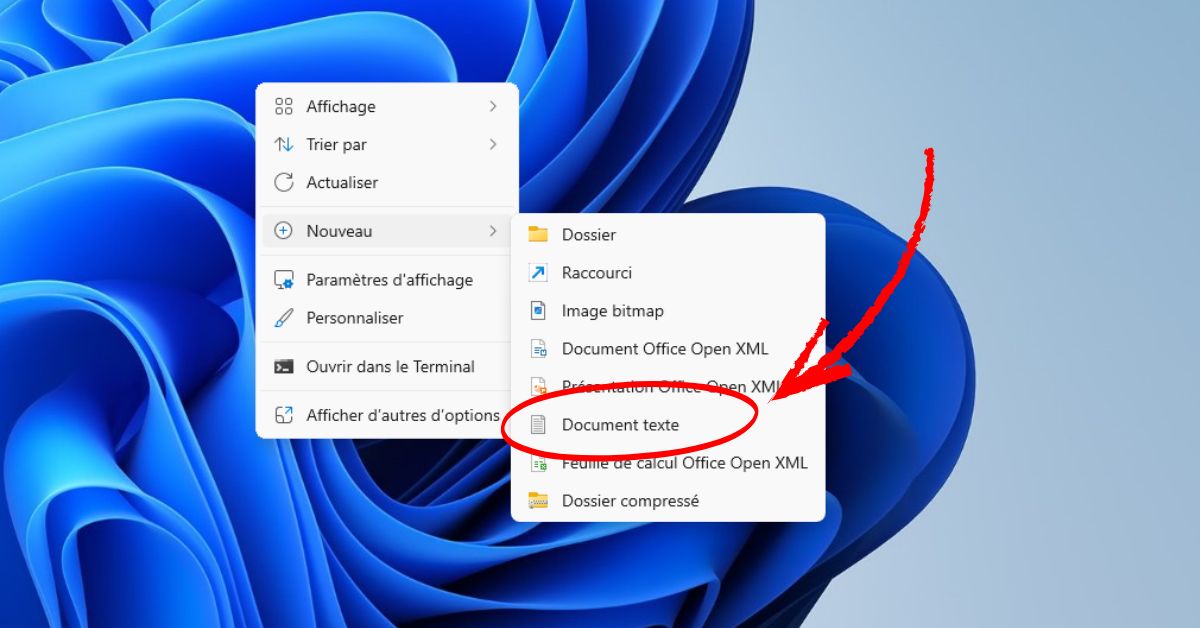
Task: Choose Feuille de calcul Office Open XML
Action: tap(684, 463)
